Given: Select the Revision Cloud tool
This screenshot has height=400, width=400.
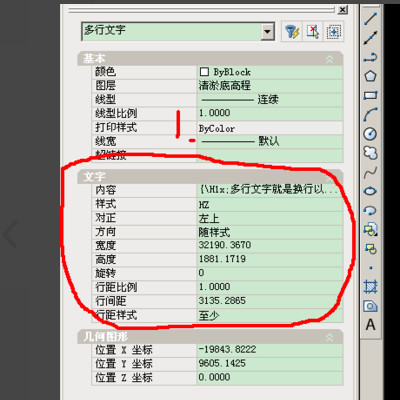Looking at the screenshot, I should (x=370, y=153).
